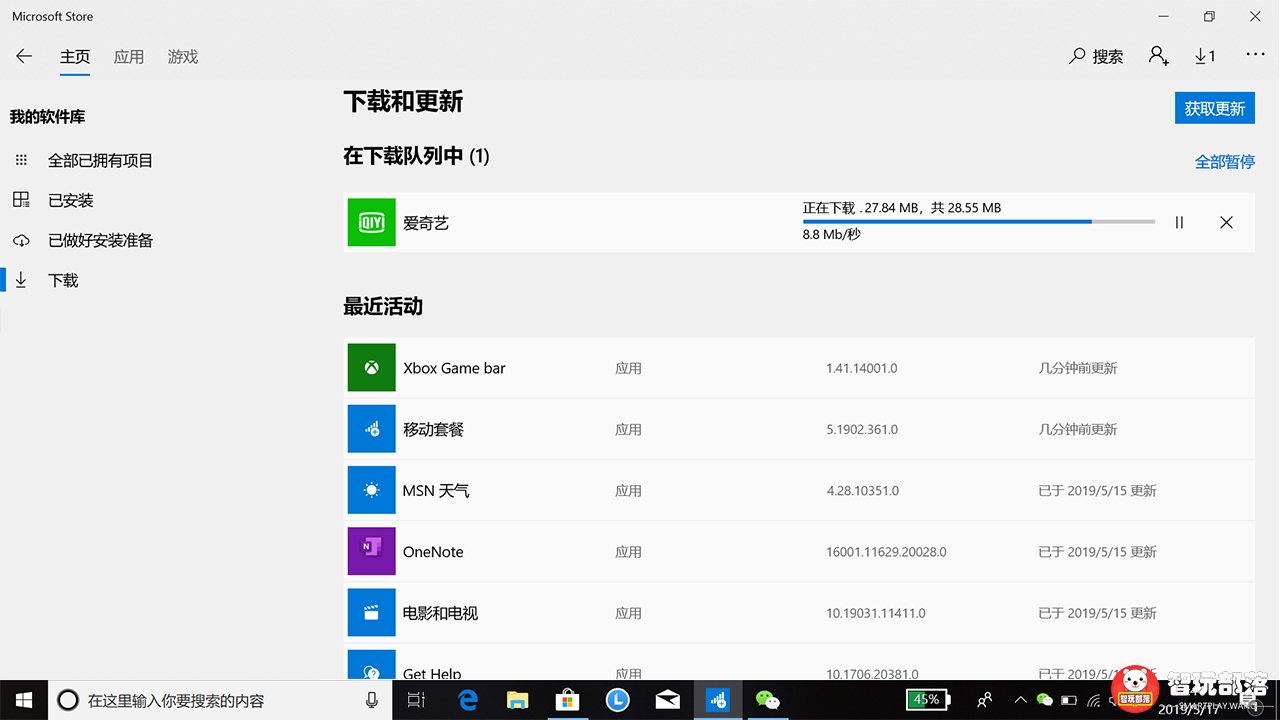The width and height of the screenshot is (1280, 720).
Task: Open the People icon on the taskbar
Action: coord(985,700)
